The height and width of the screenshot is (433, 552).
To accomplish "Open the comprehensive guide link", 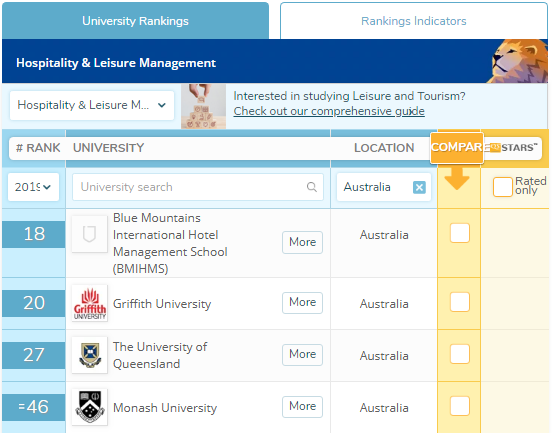I will (x=329, y=111).
